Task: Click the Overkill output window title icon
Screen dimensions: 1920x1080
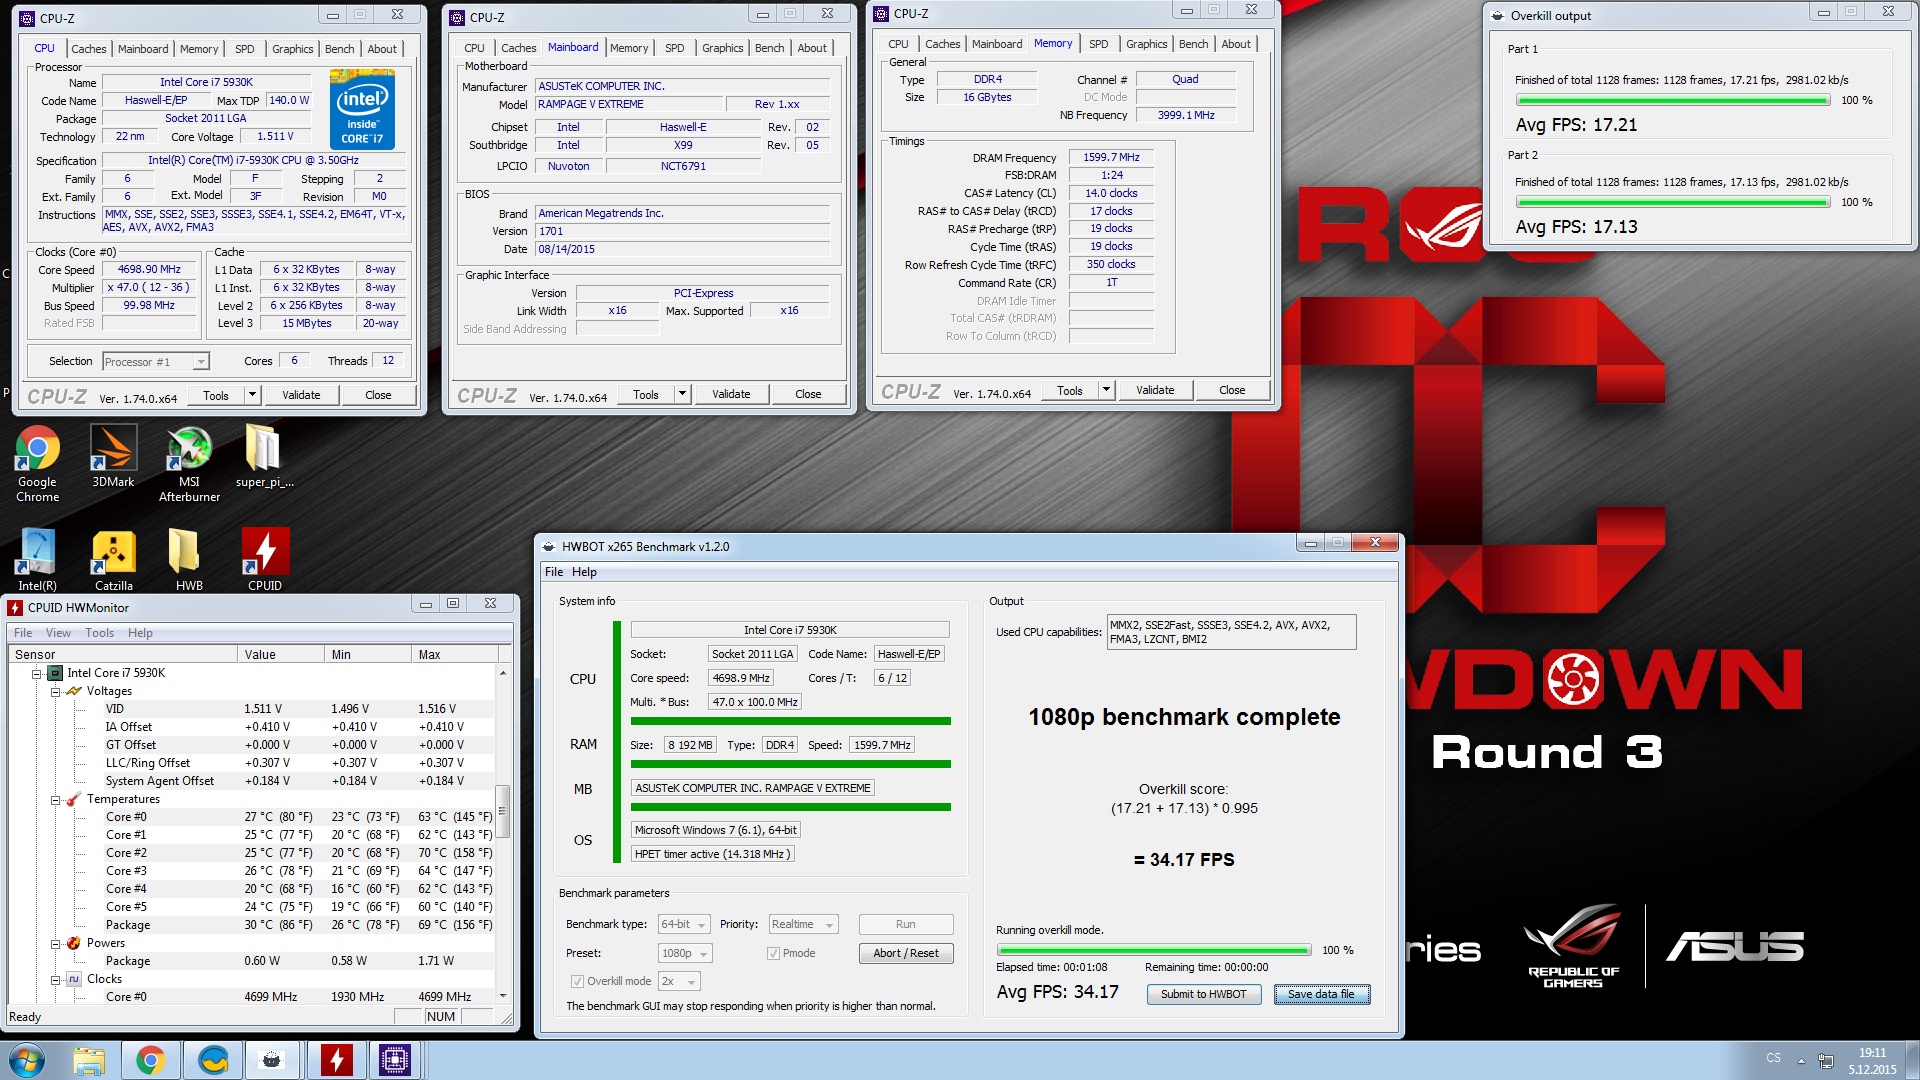Action: pyautogui.click(x=1497, y=15)
